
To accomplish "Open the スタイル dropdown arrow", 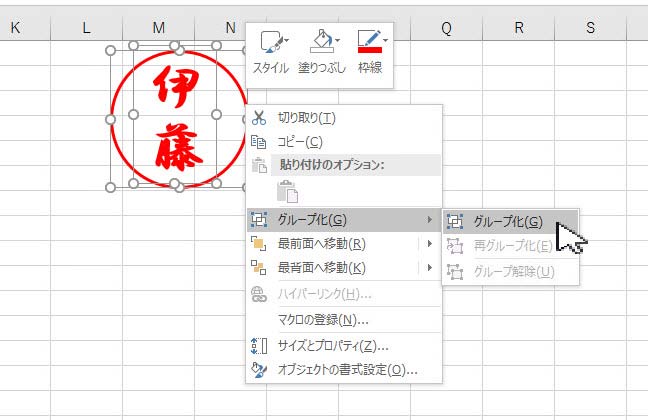I will click(x=286, y=41).
